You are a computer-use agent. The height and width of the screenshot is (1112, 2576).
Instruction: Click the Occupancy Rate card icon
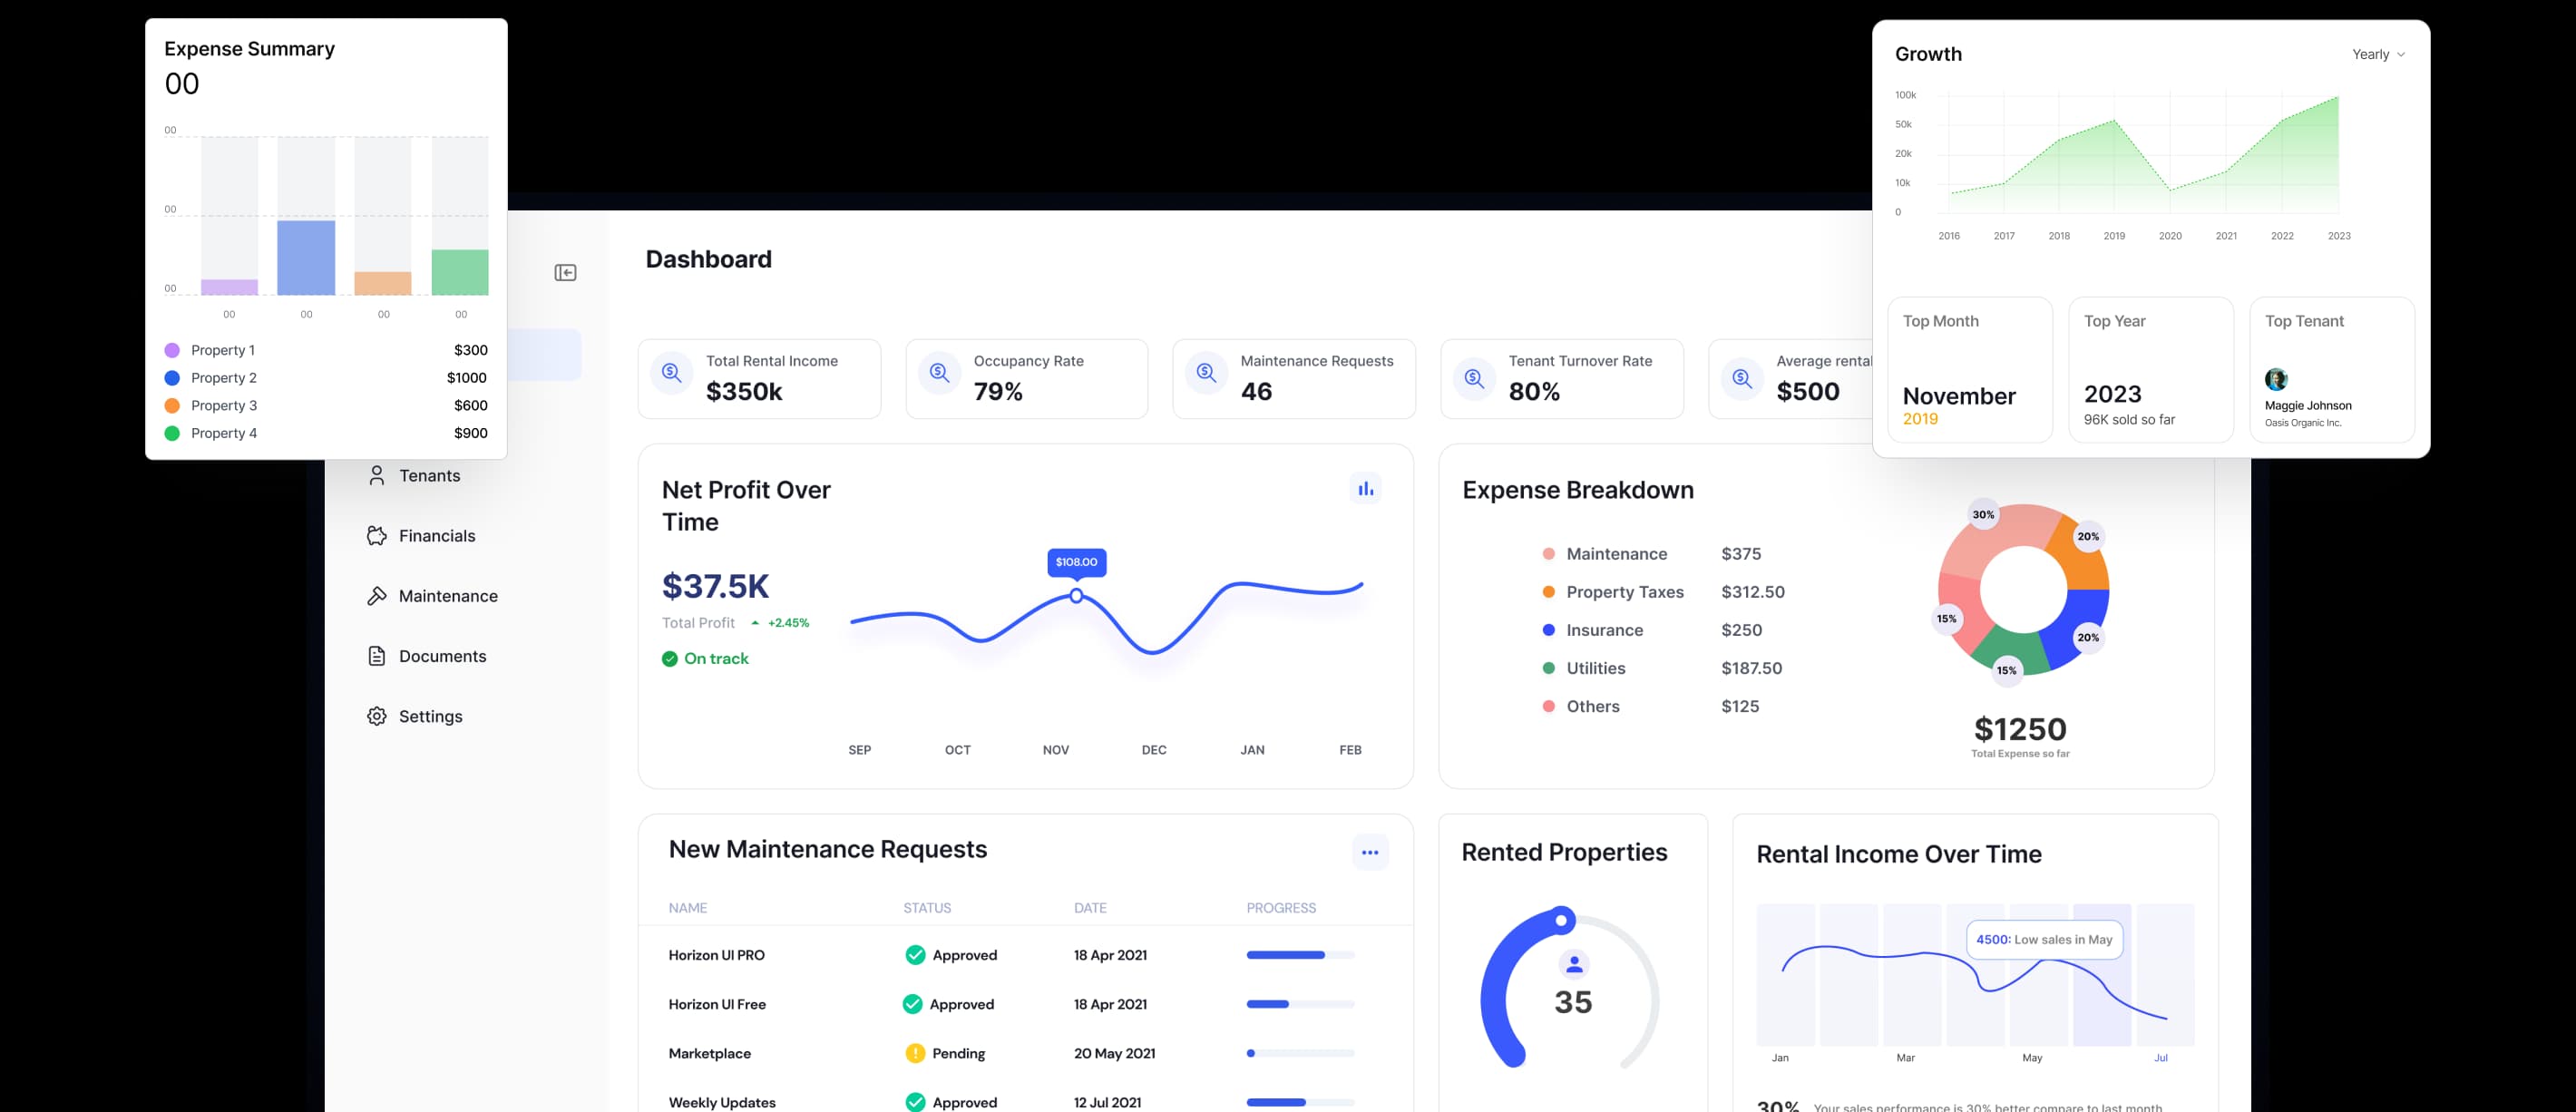[939, 374]
